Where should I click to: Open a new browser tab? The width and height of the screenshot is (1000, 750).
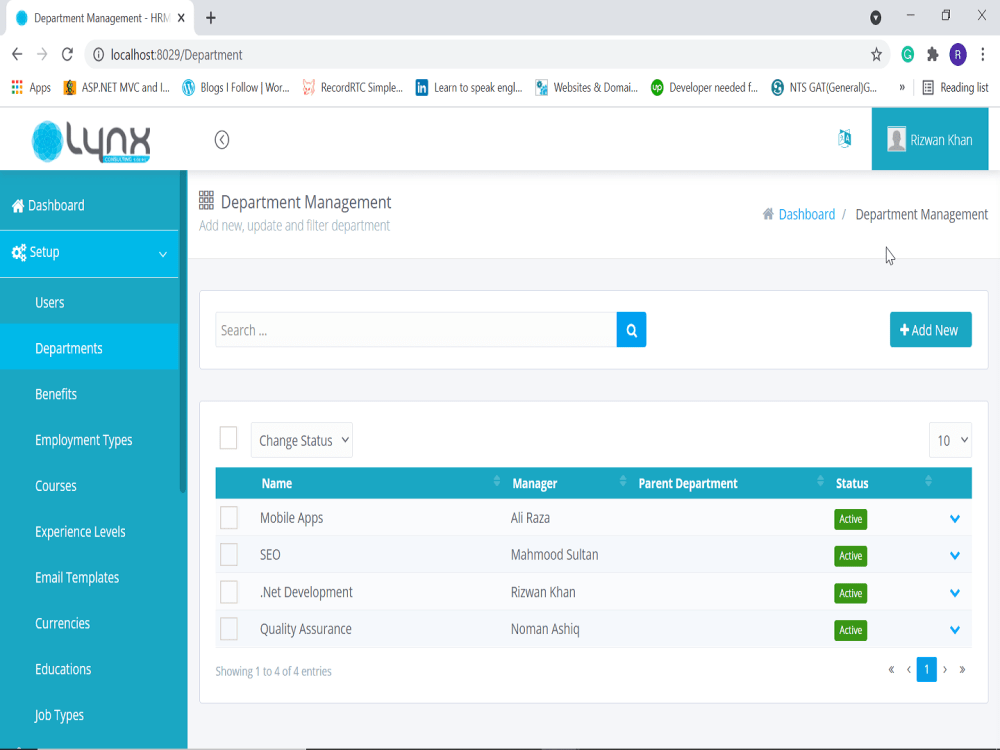pyautogui.click(x=210, y=18)
